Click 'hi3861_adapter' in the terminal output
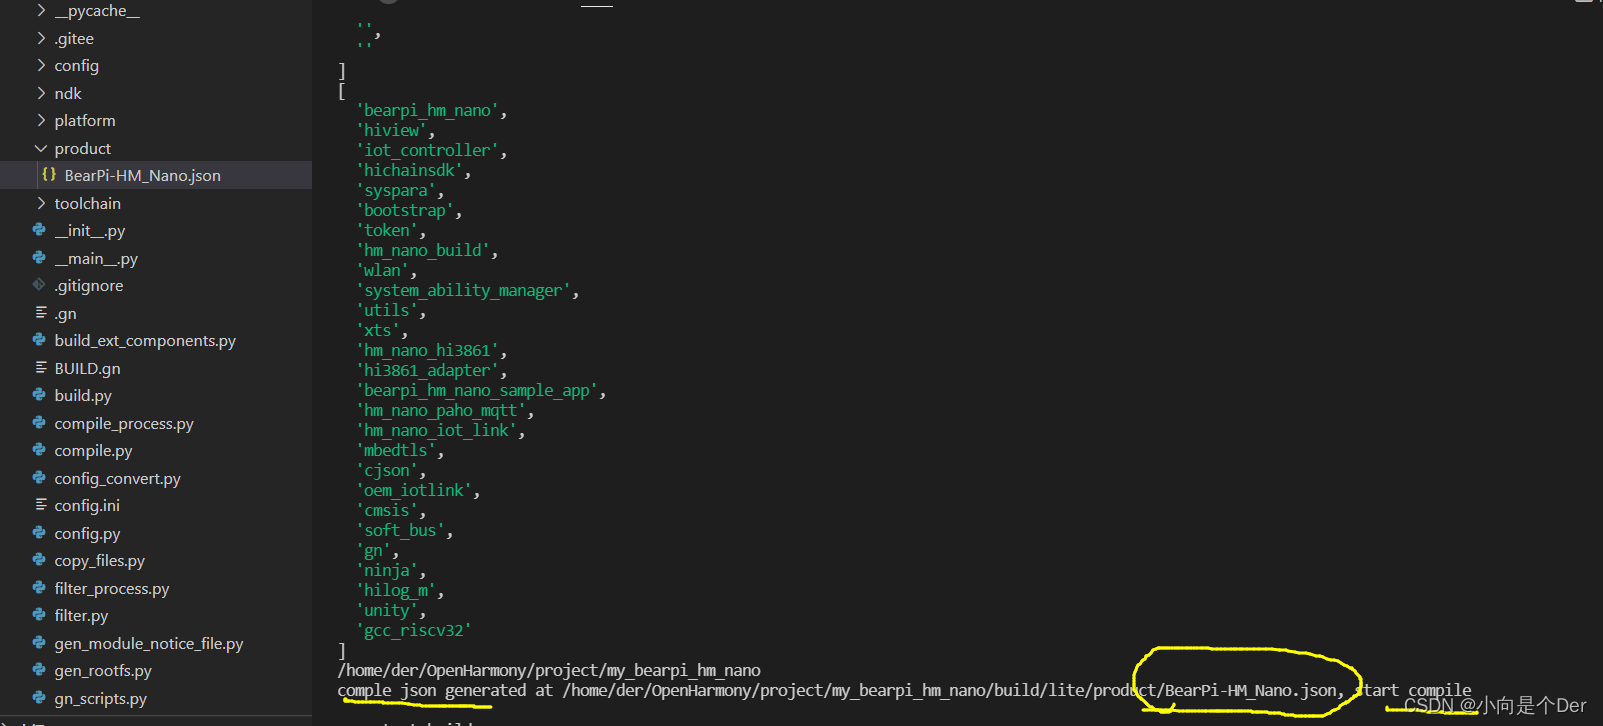Viewport: 1603px width, 726px height. 428,371
